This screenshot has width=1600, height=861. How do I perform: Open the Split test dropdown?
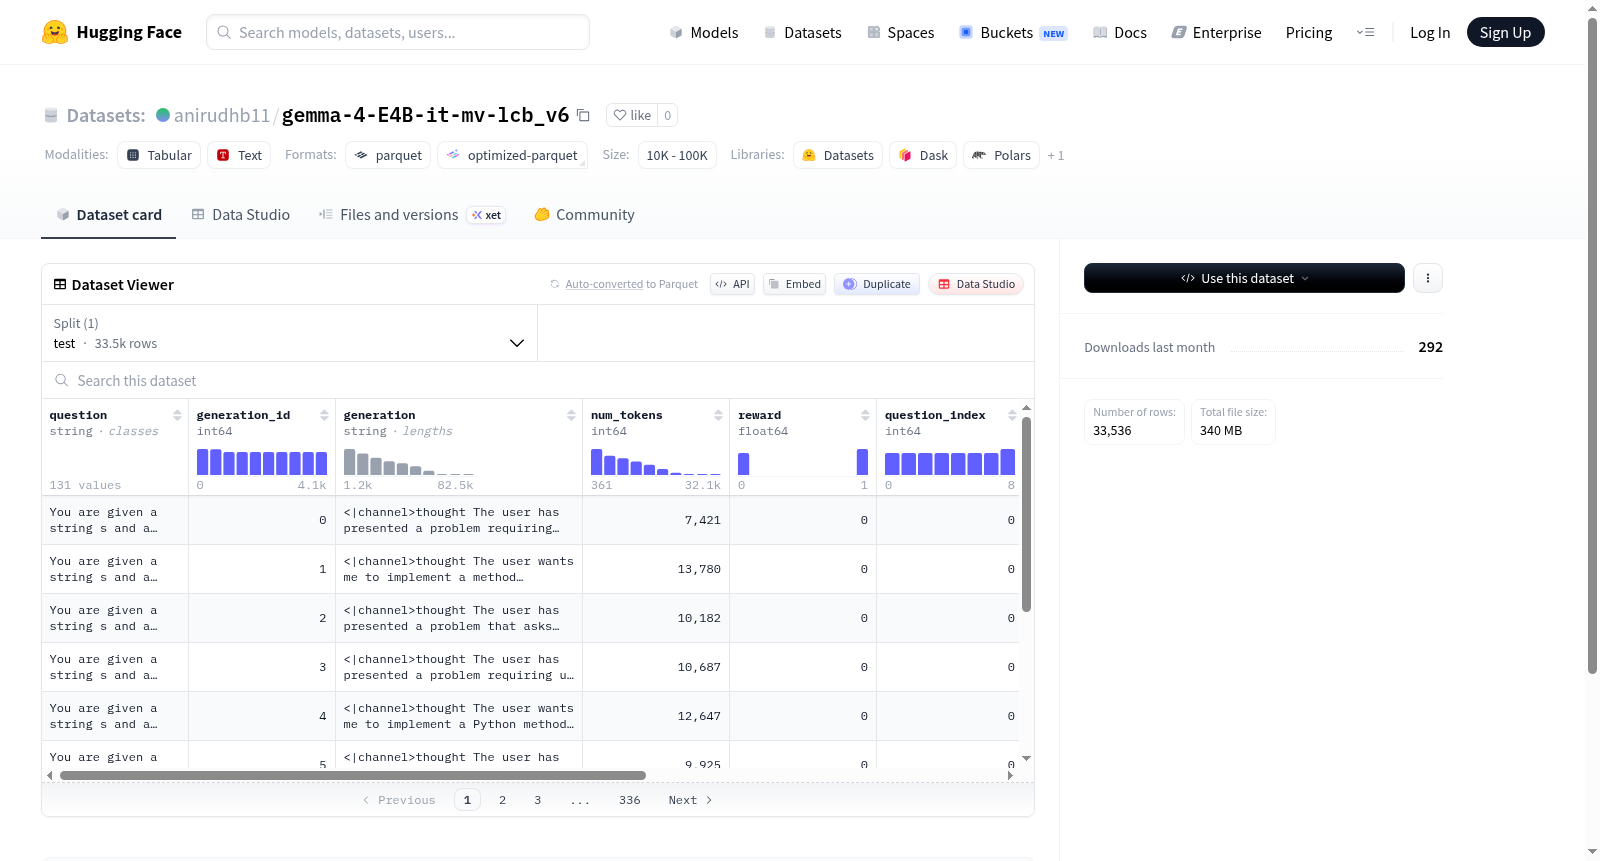pos(290,333)
